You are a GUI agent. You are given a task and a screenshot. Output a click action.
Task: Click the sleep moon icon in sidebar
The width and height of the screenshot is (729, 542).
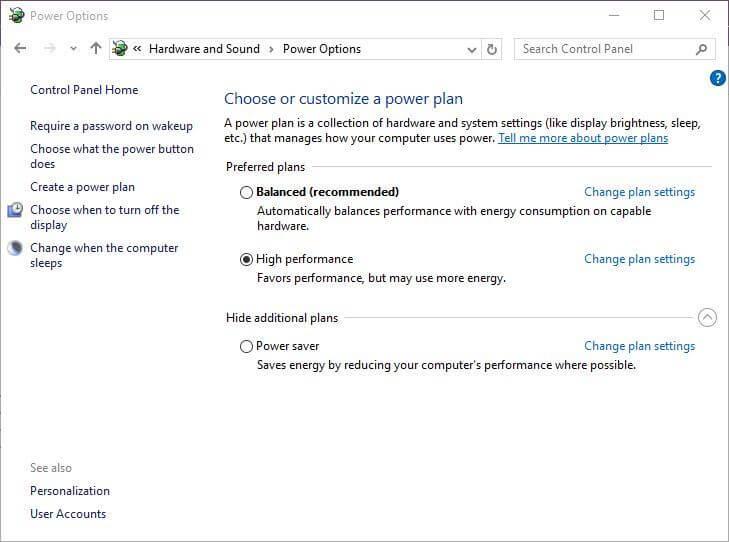tap(15, 248)
